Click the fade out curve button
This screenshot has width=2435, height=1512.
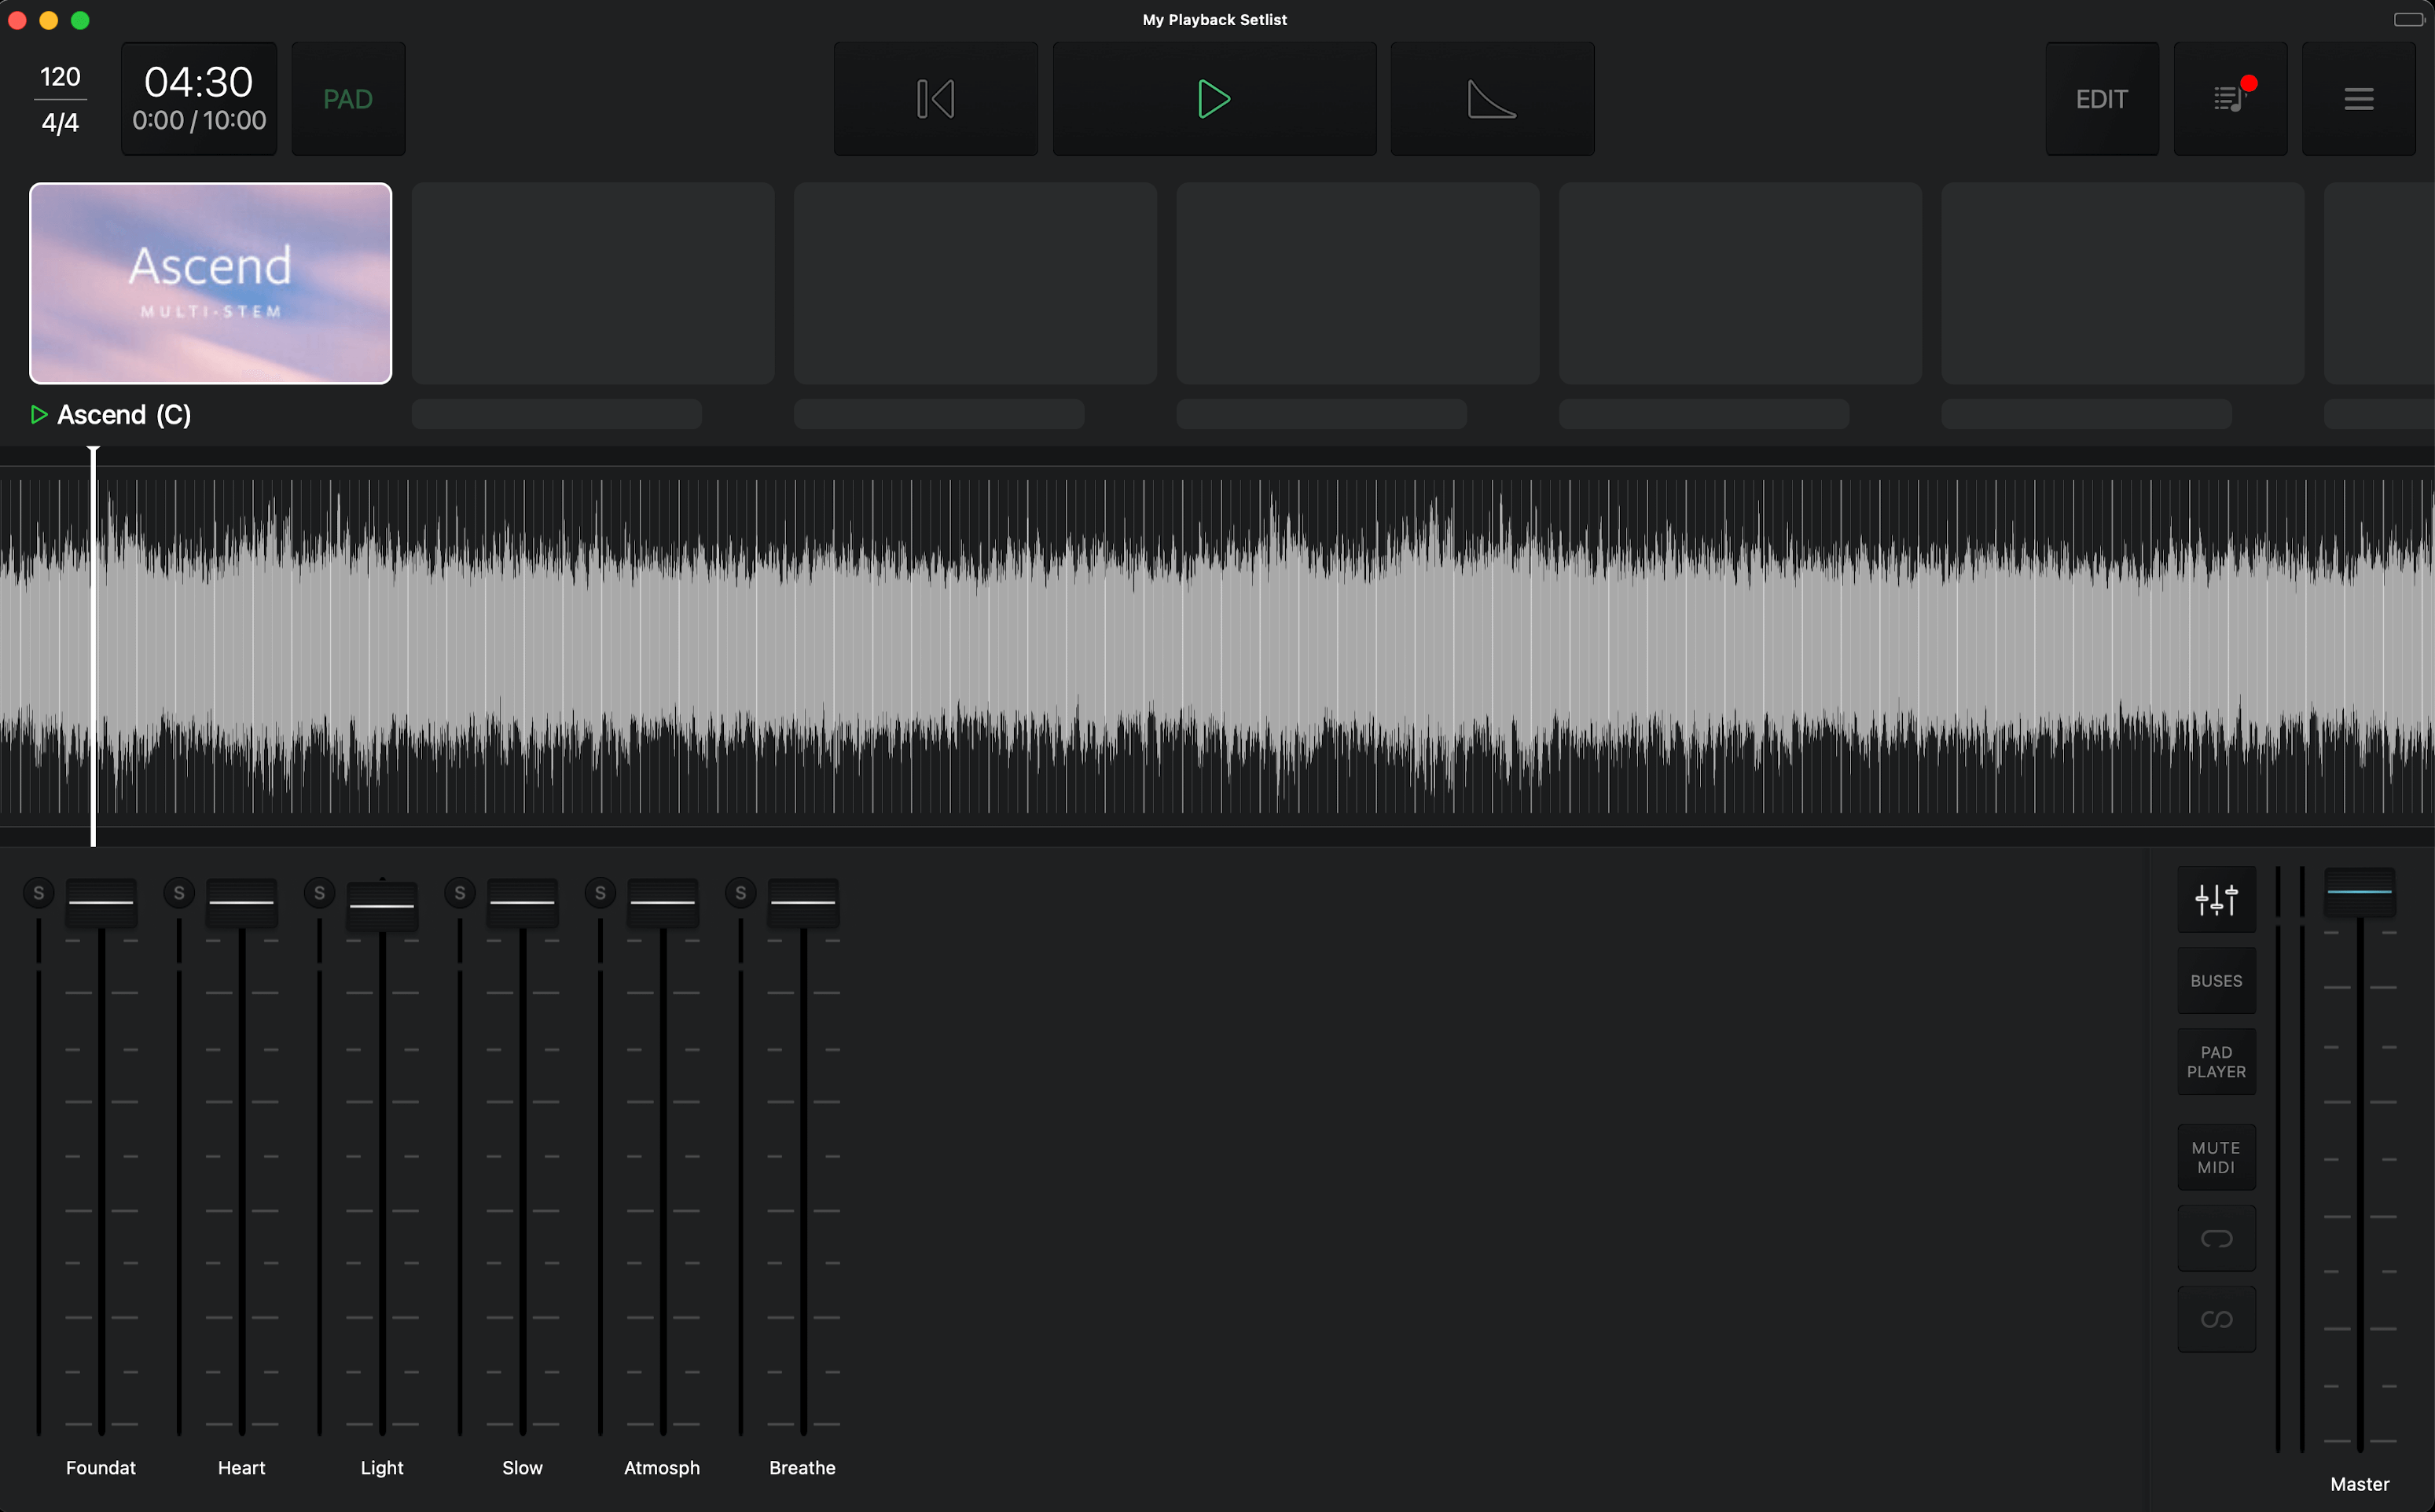[1492, 99]
